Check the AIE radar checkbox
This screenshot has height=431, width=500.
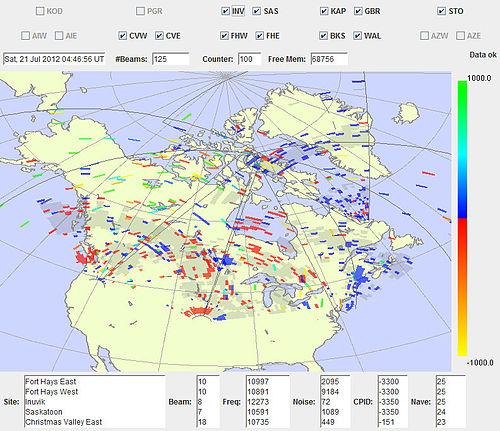(59, 36)
